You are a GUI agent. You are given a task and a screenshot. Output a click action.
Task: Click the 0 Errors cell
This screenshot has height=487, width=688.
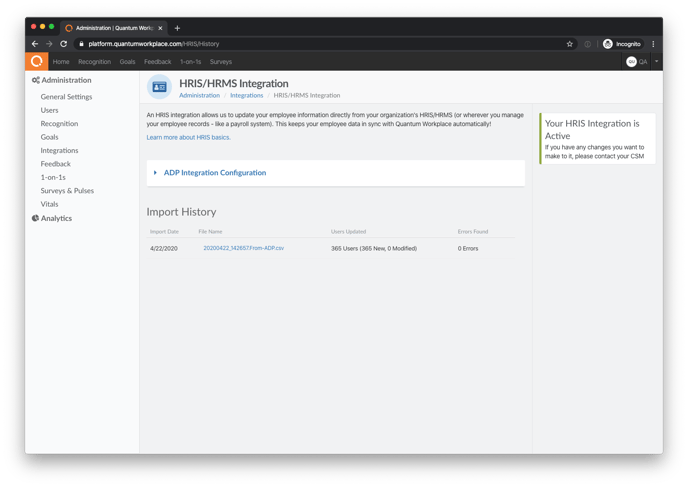[468, 248]
